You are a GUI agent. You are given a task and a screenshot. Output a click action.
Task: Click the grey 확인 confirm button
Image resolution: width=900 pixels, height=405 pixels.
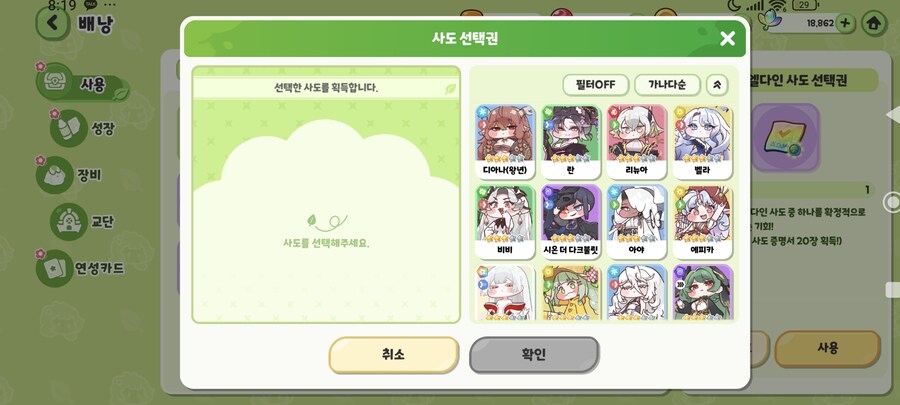[x=534, y=355]
